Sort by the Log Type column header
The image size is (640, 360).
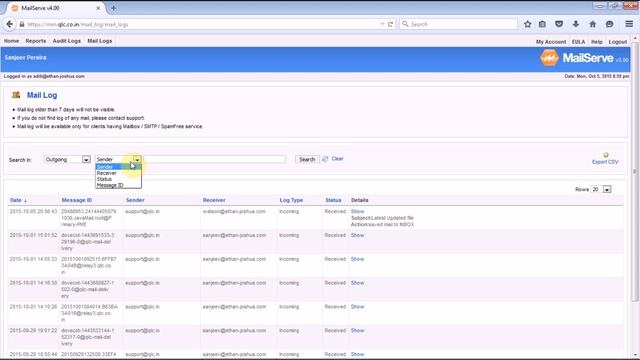(291, 200)
